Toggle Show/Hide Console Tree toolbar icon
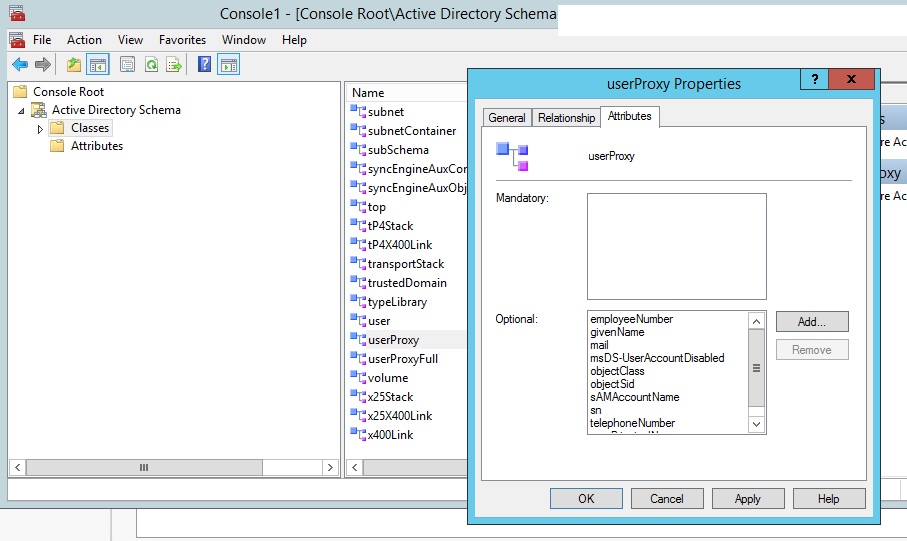This screenshot has height=541, width=907. pos(98,64)
